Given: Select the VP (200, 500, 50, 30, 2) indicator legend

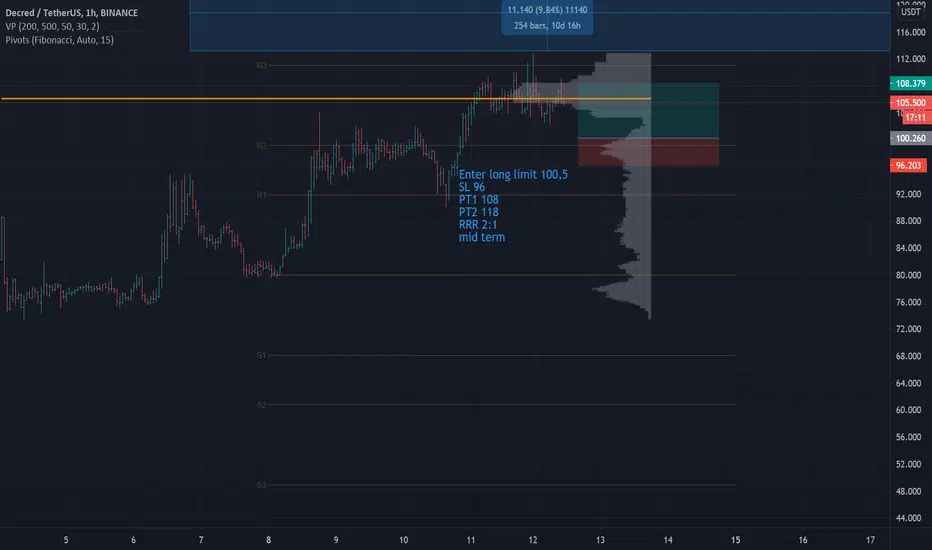Looking at the screenshot, I should [x=52, y=26].
